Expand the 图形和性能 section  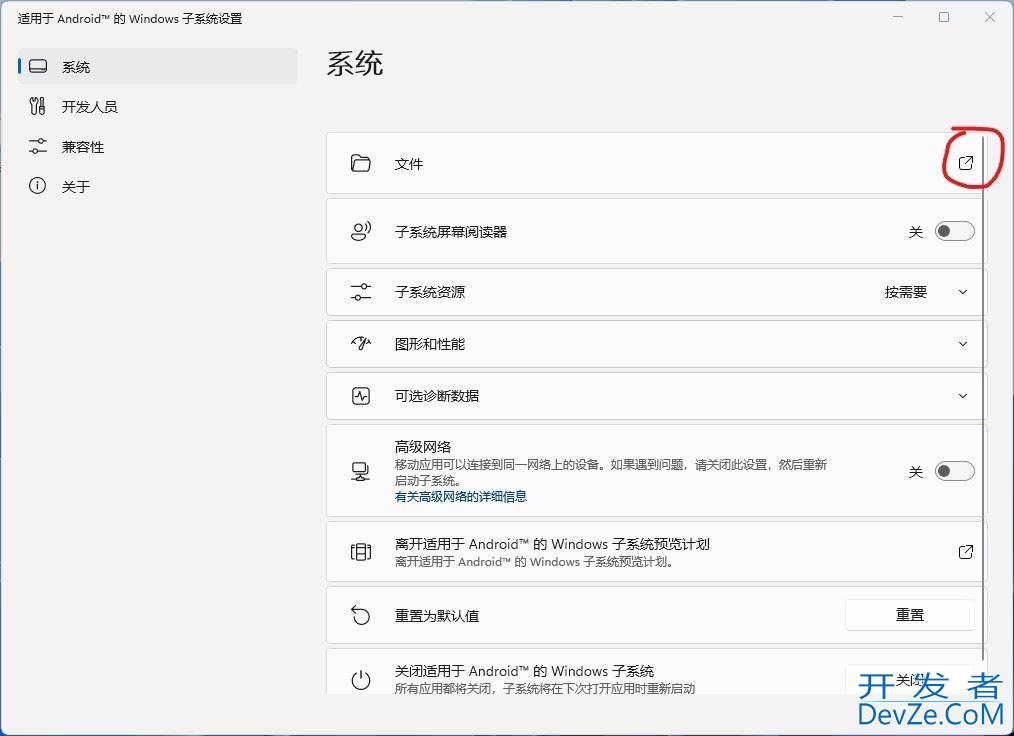coord(963,344)
